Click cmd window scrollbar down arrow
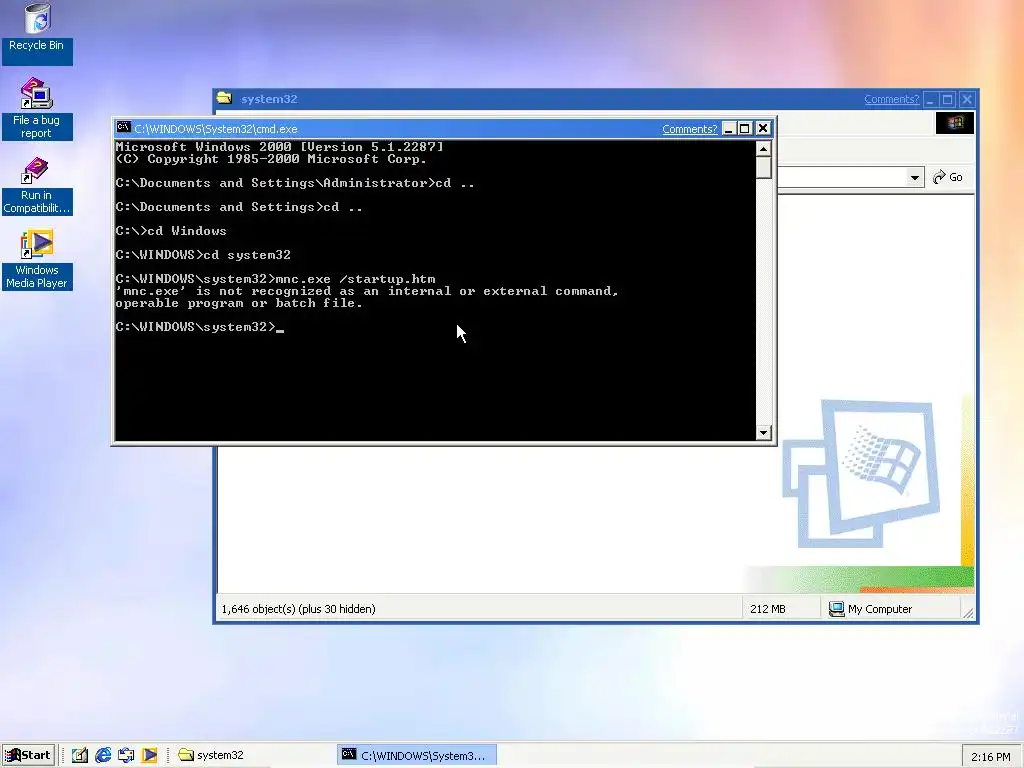The height and width of the screenshot is (768, 1024). click(763, 432)
